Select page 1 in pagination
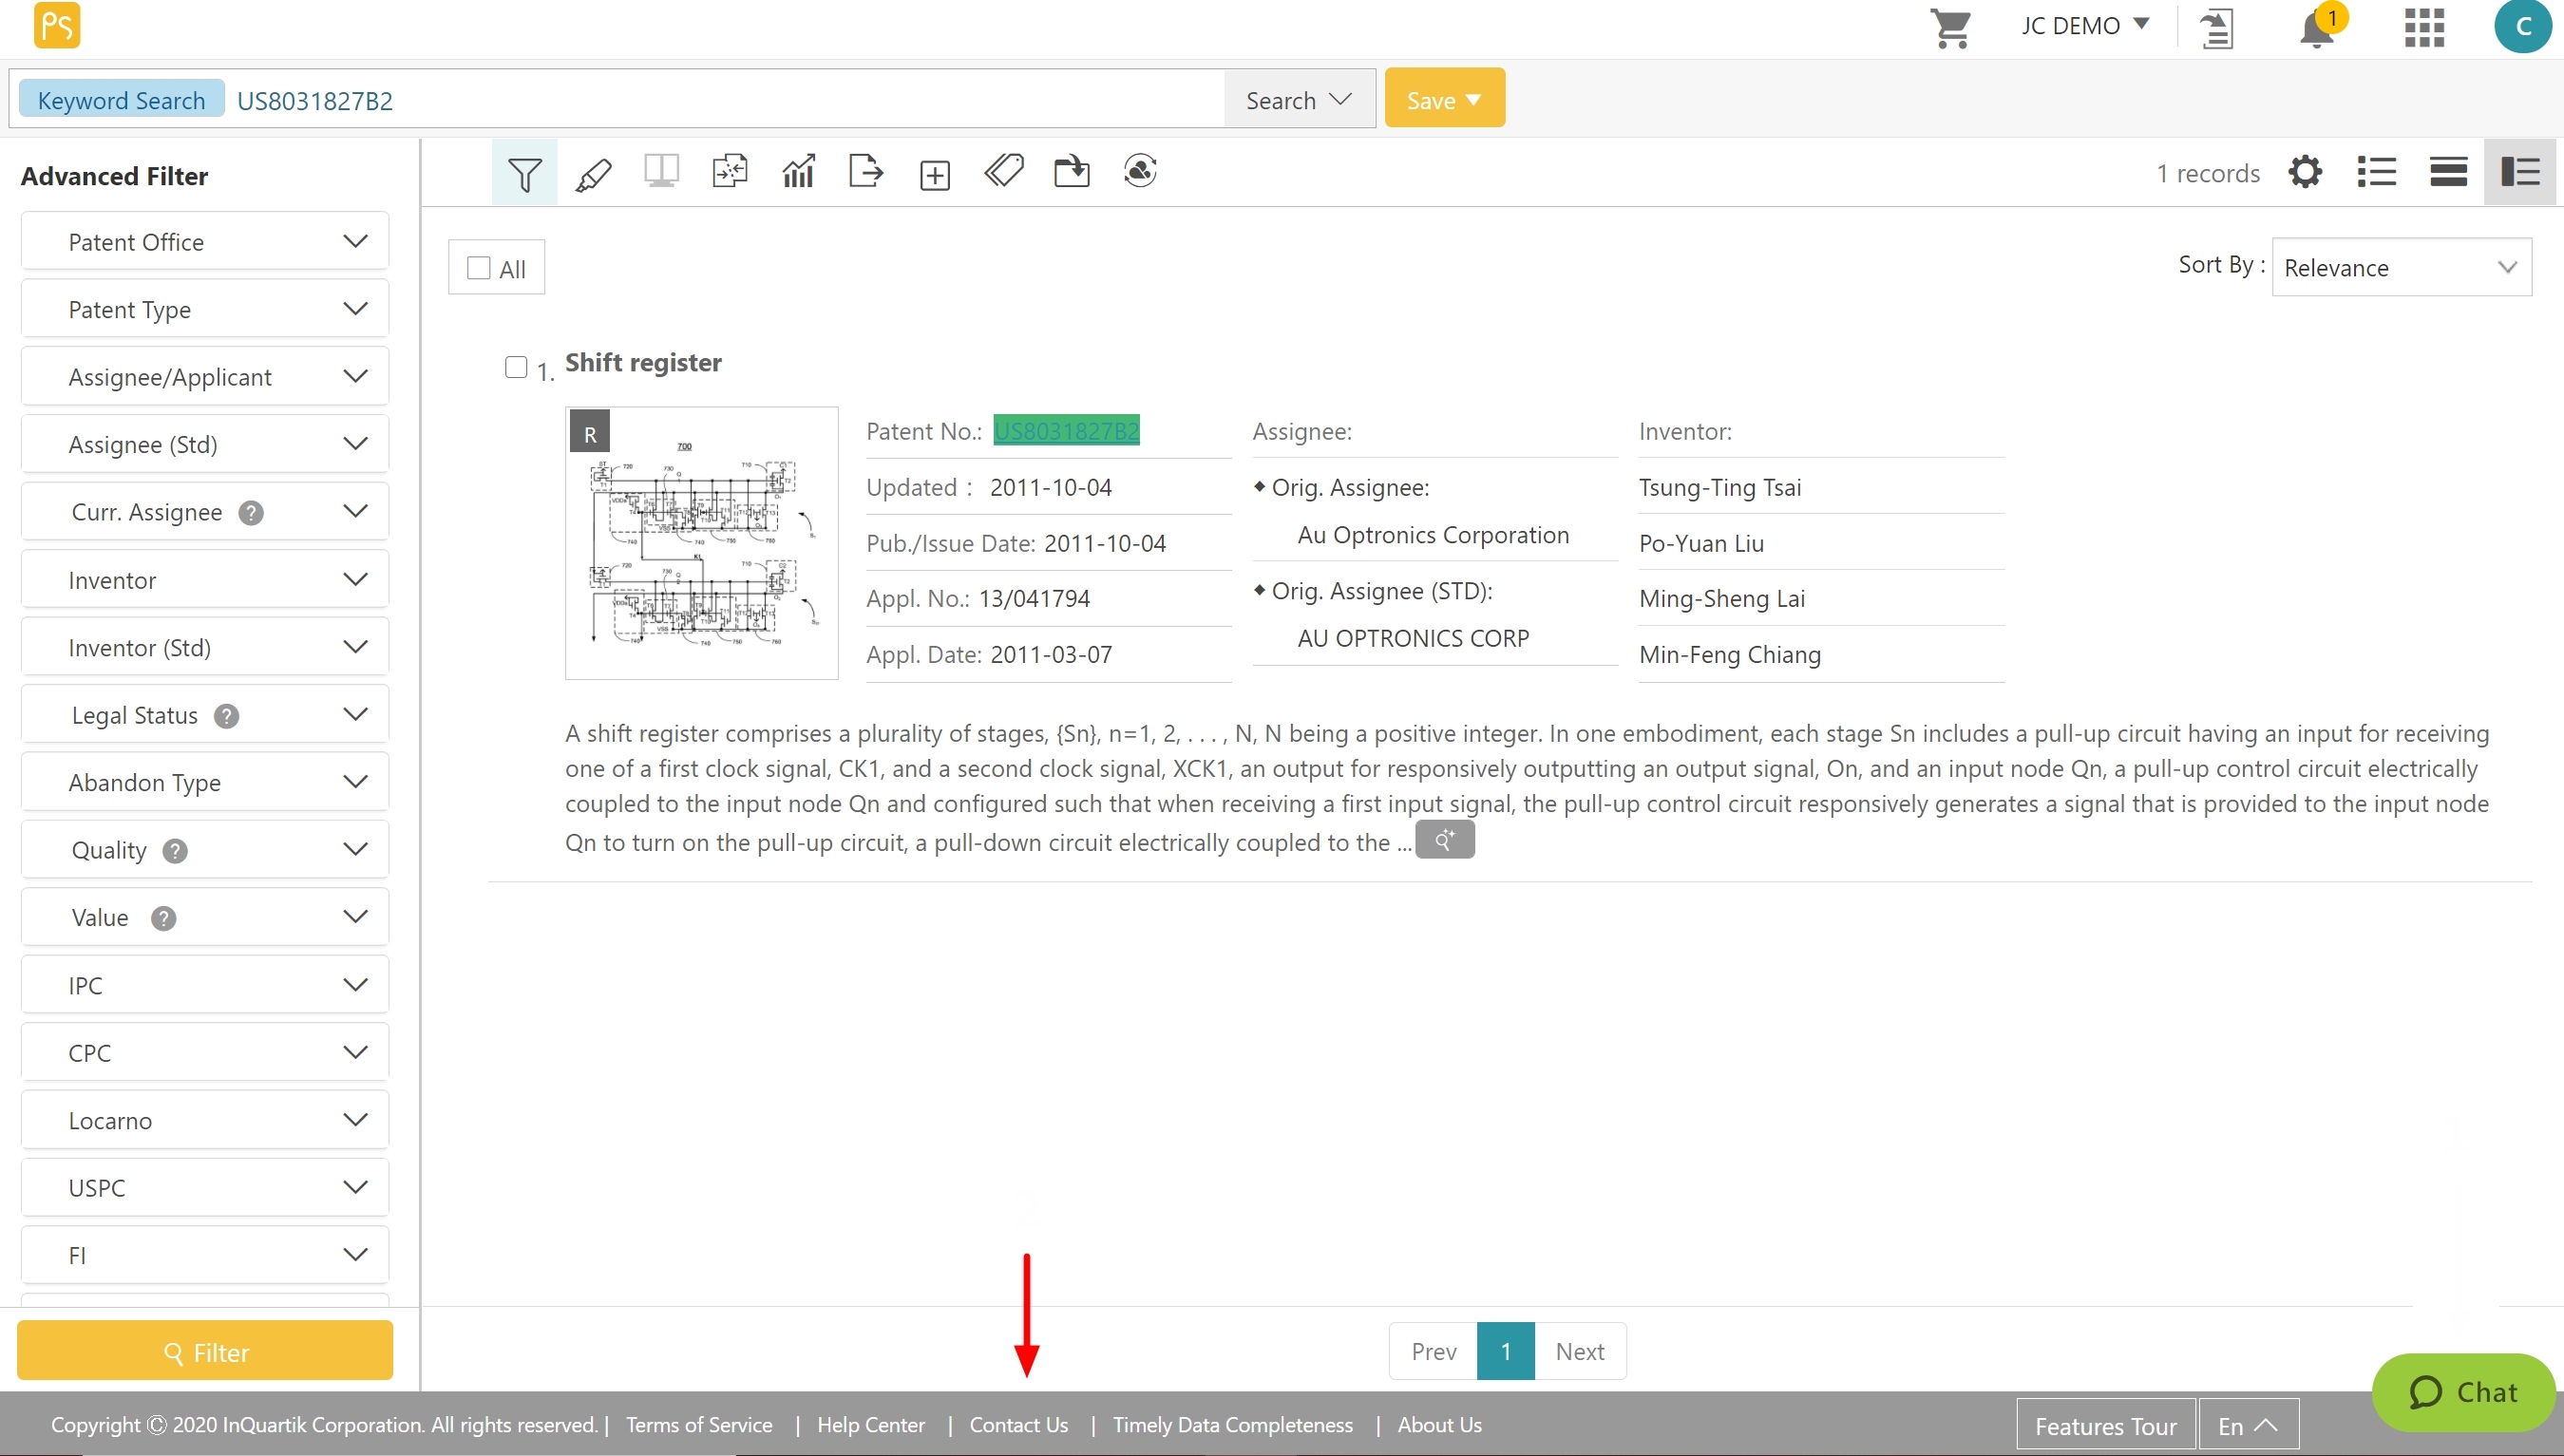The image size is (2564, 1456). point(1505,1351)
